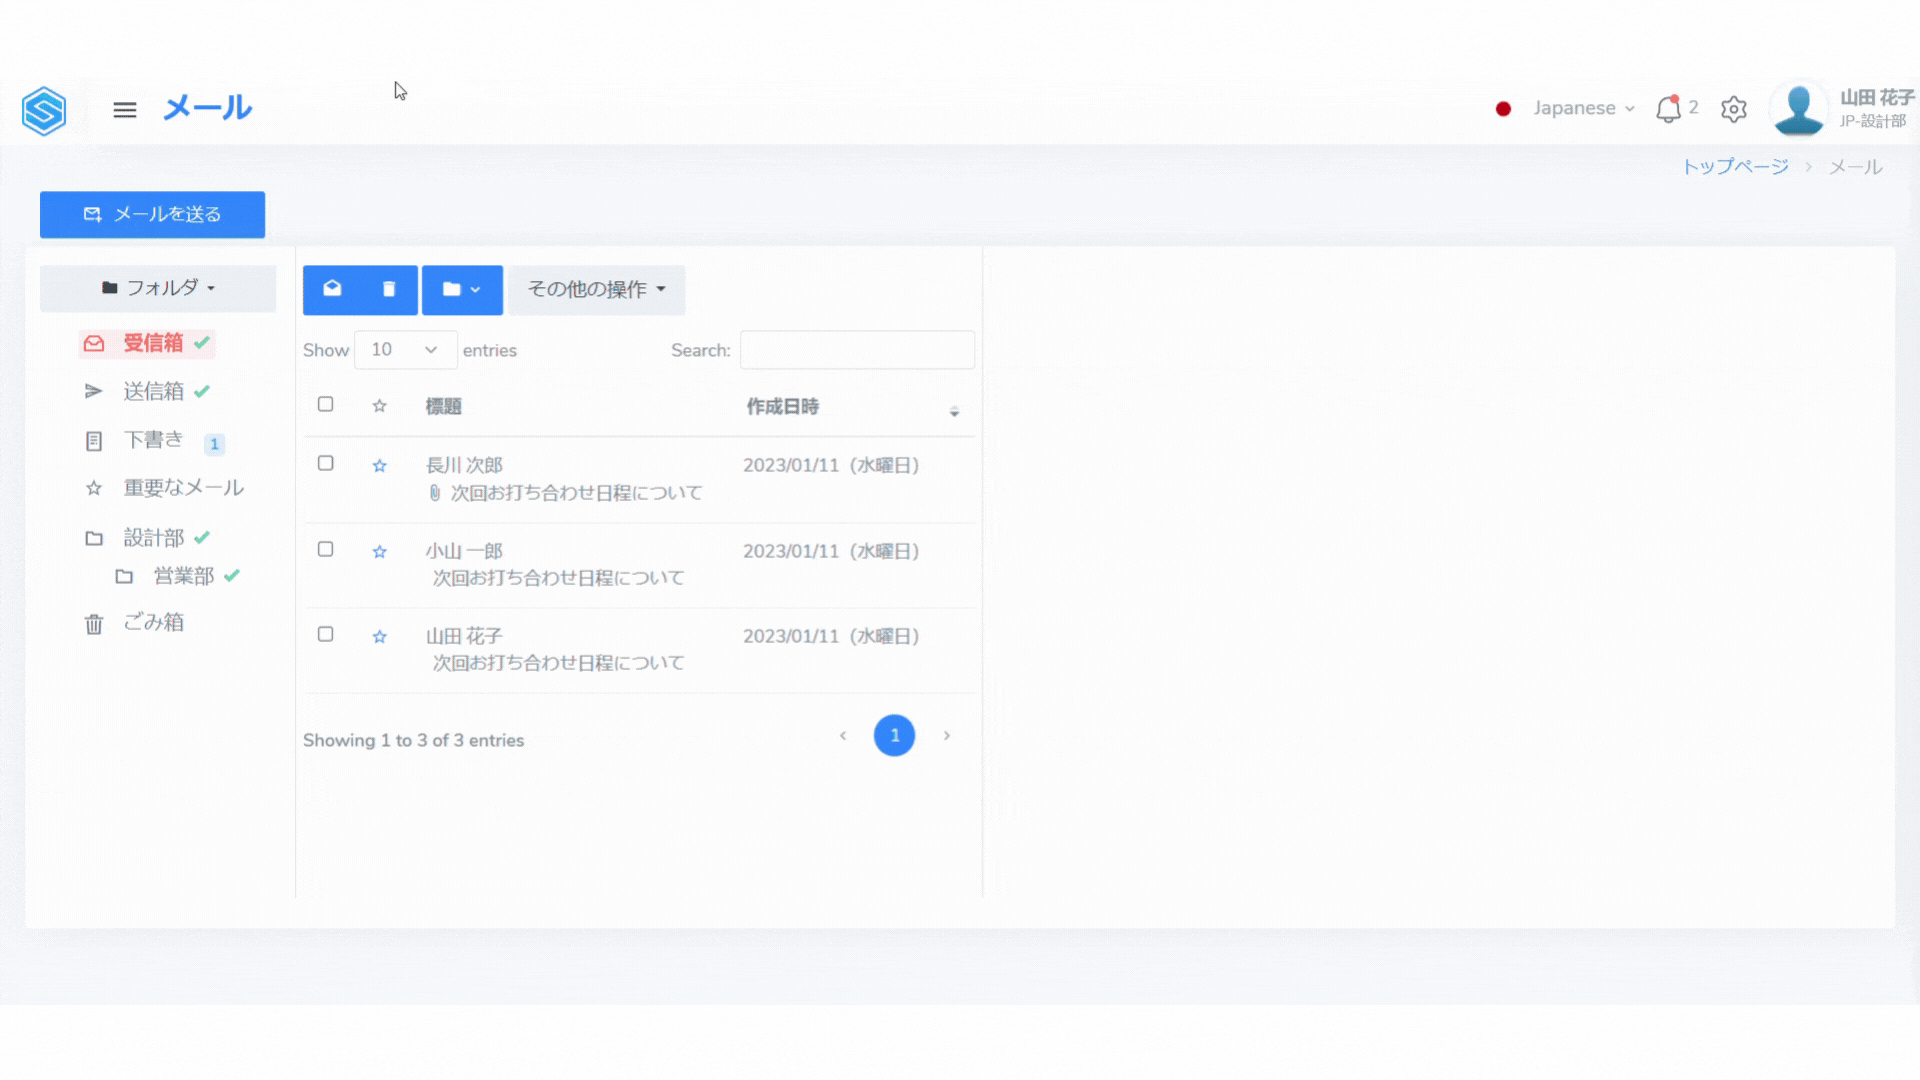Star the email from 長川 次郎
This screenshot has height=1080, width=1920.
[379, 466]
